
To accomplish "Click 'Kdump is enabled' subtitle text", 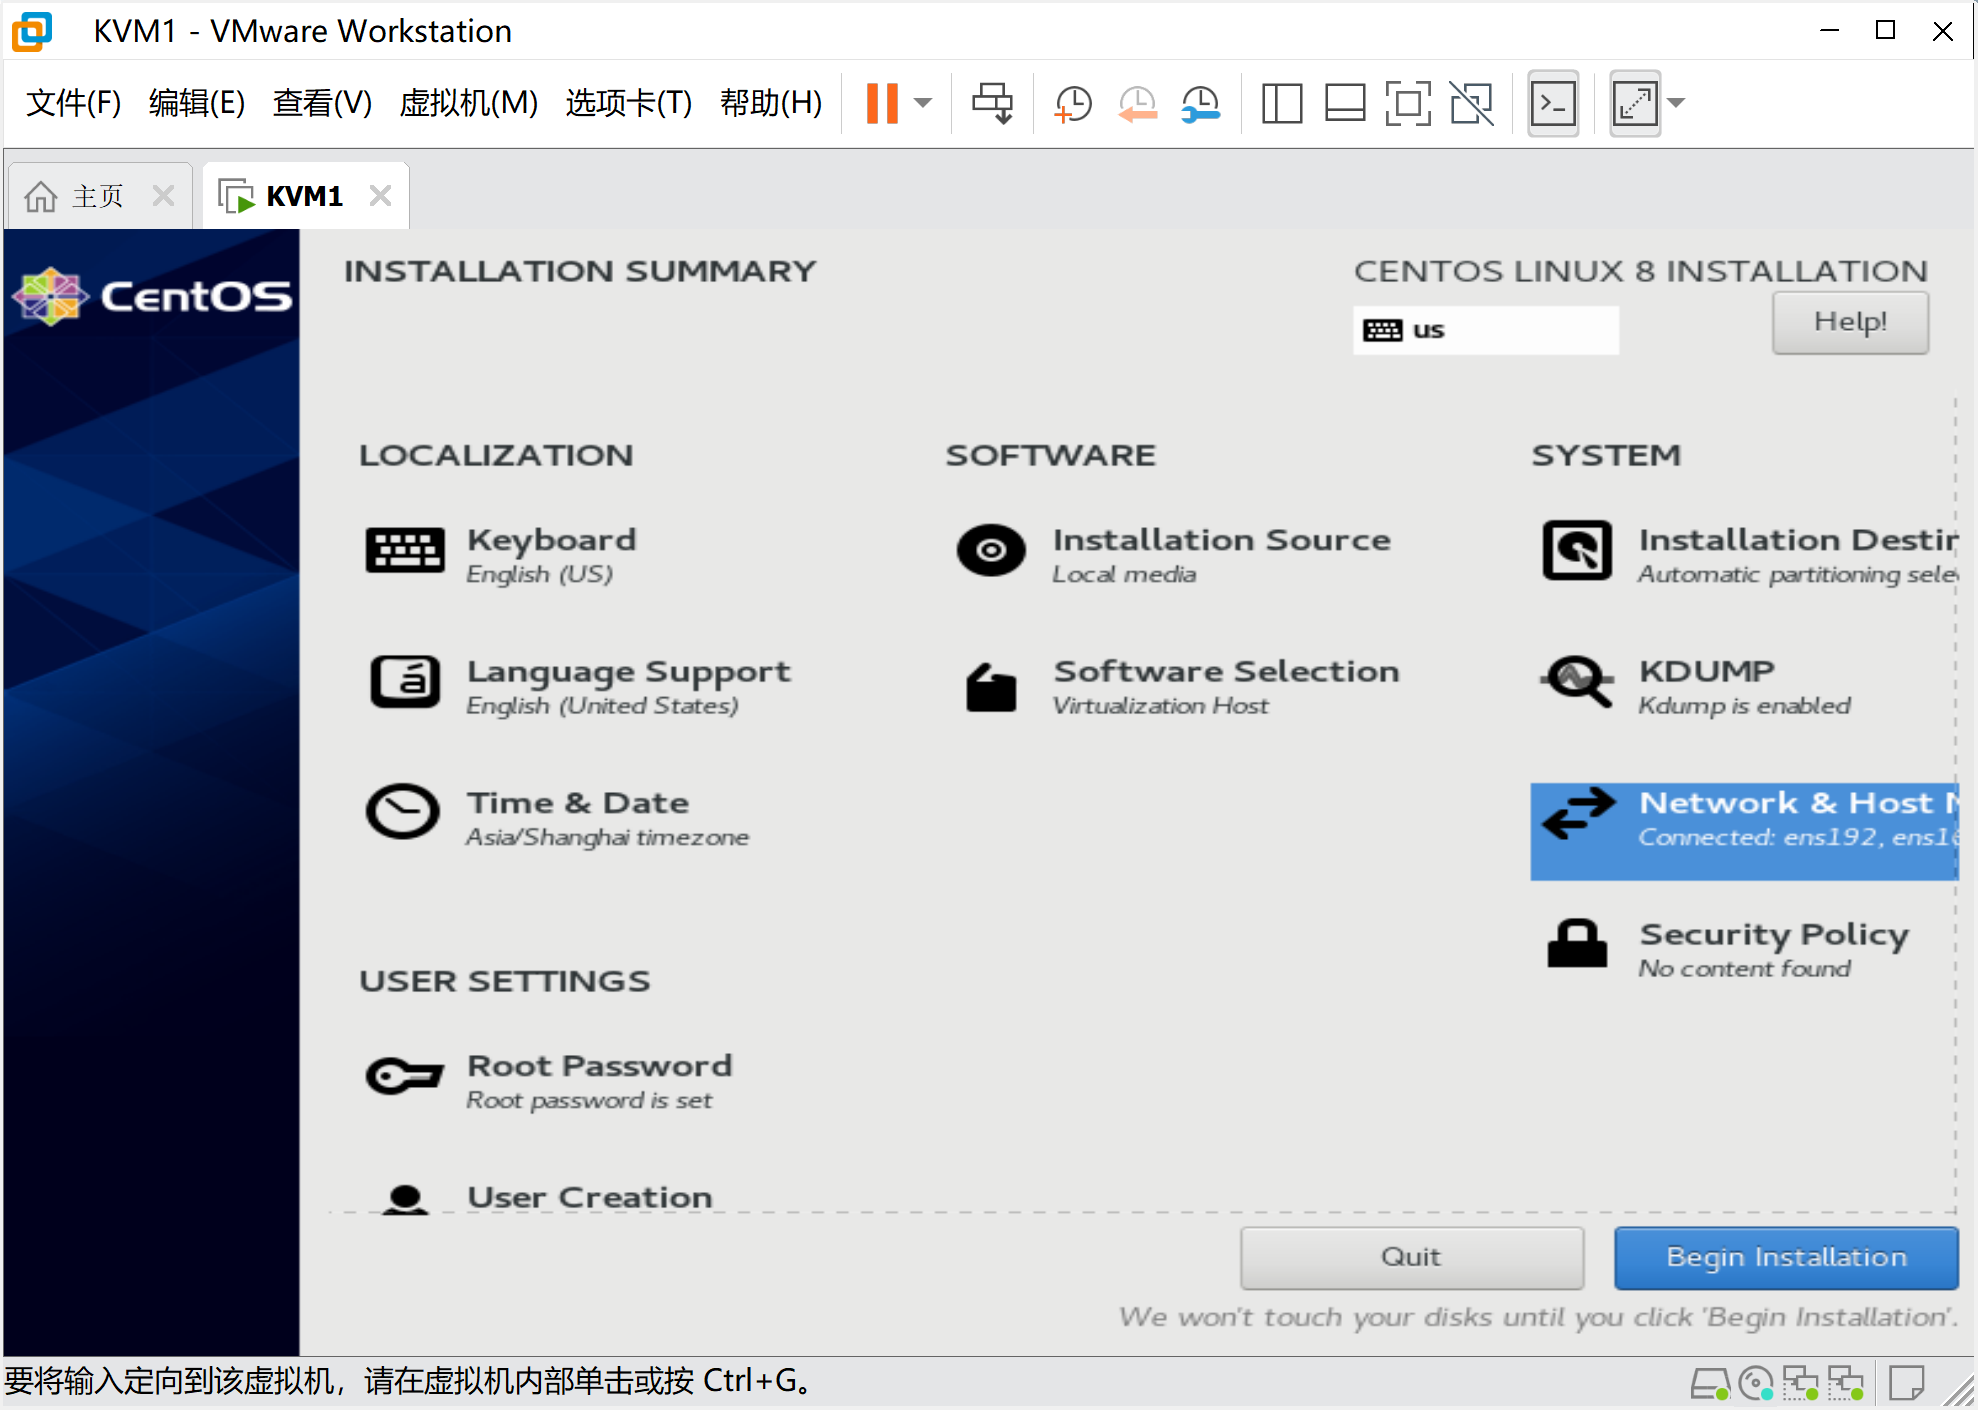I will [1744, 706].
